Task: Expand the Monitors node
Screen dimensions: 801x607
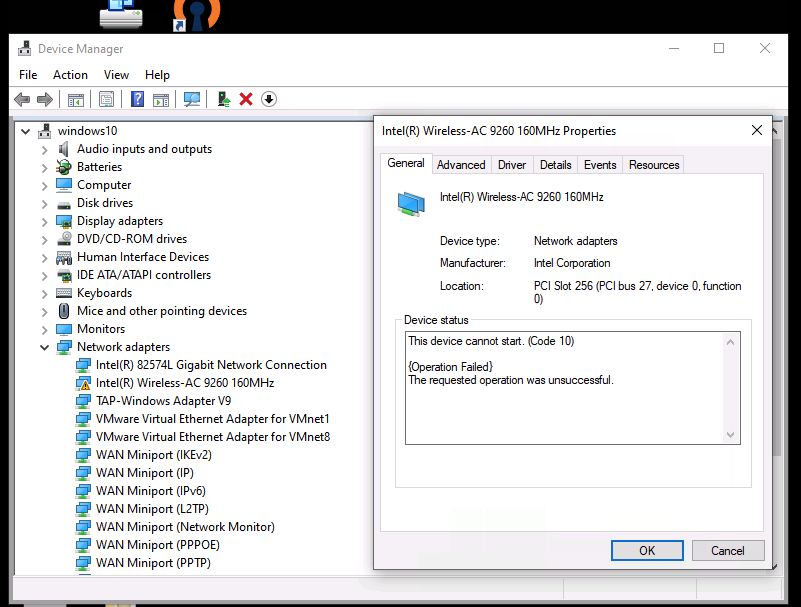Action: pos(44,330)
